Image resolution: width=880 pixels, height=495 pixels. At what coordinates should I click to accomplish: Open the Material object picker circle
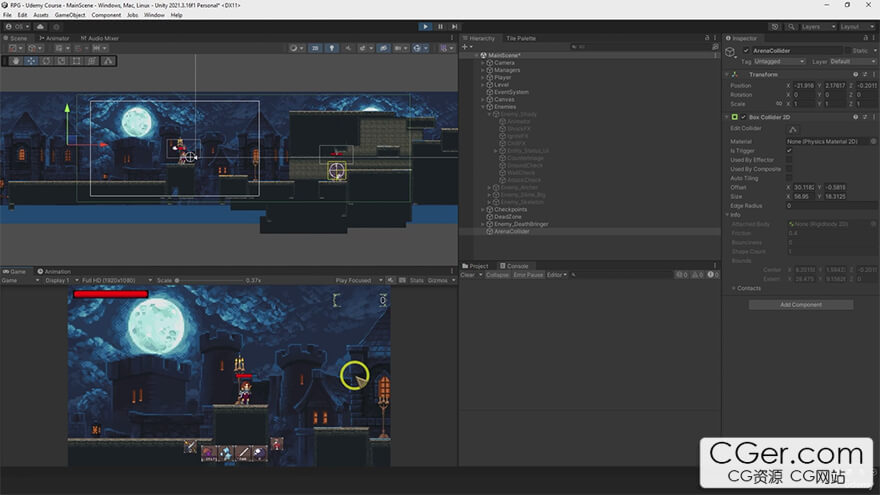click(x=873, y=141)
